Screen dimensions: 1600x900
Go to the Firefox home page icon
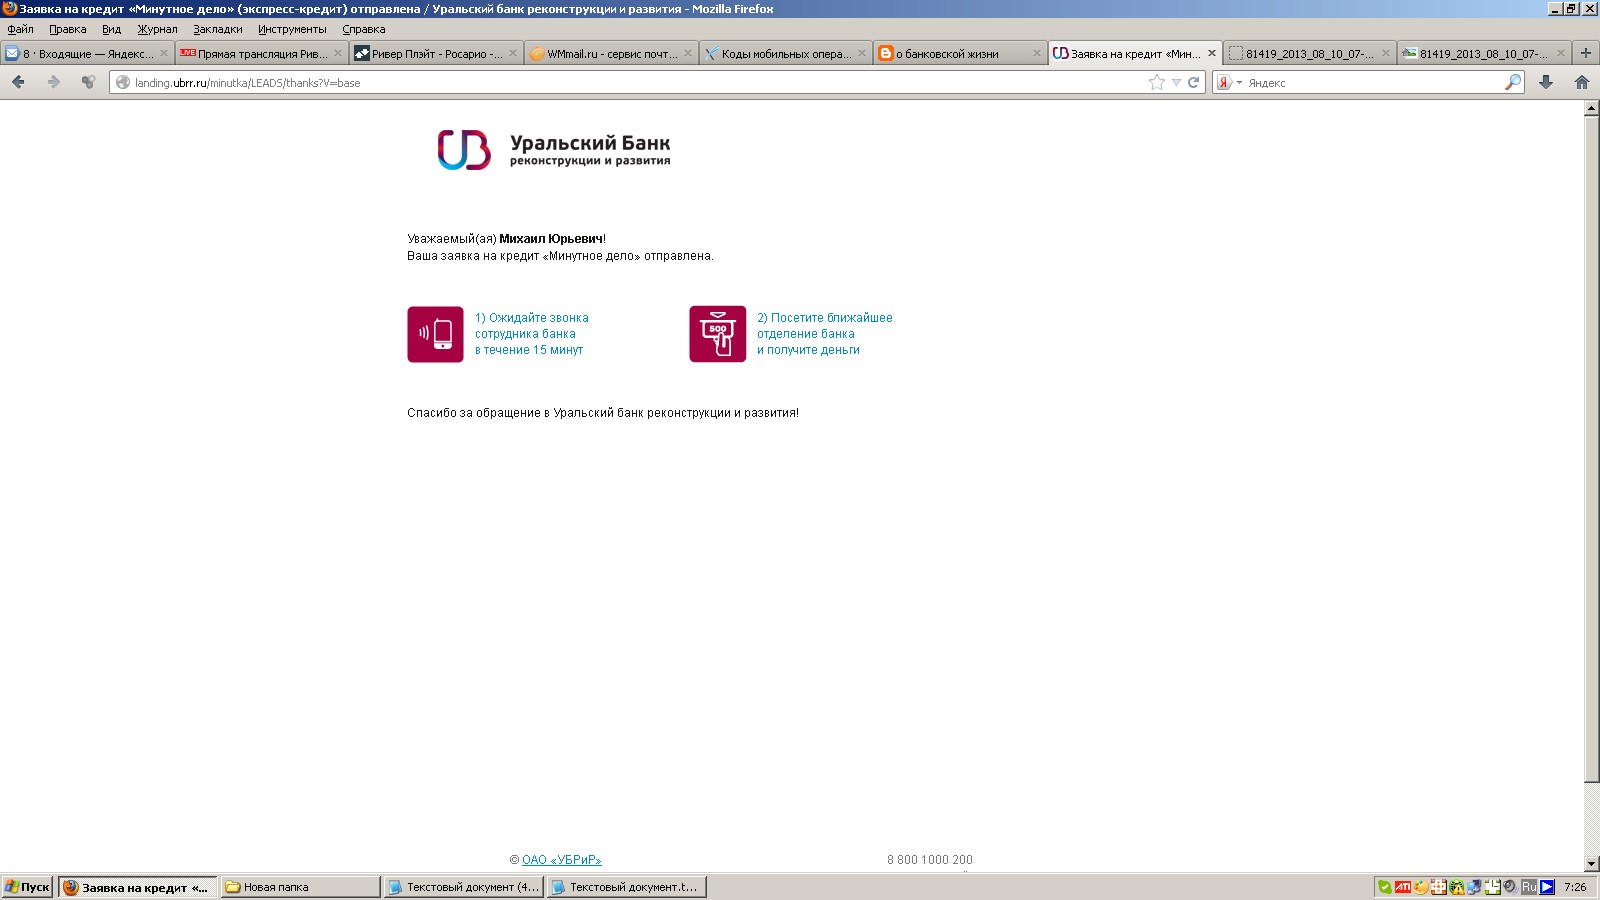1582,82
